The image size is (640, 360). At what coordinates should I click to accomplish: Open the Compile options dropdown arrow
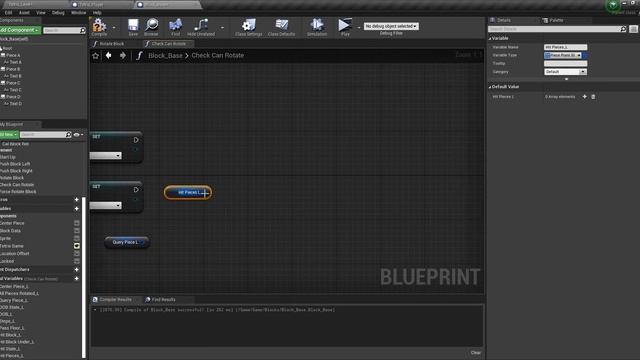coord(114,28)
